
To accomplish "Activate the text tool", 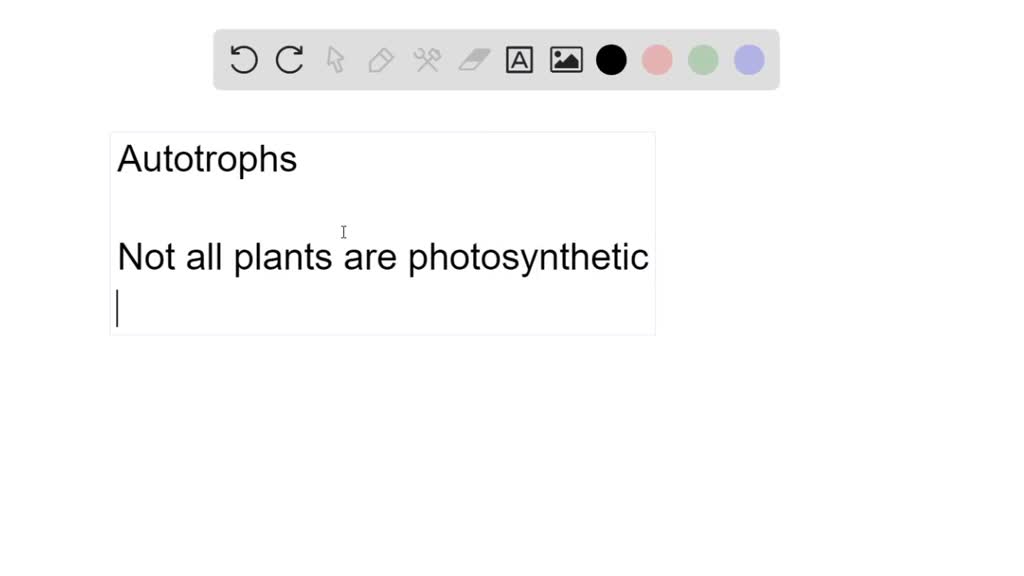I will pyautogui.click(x=519, y=60).
